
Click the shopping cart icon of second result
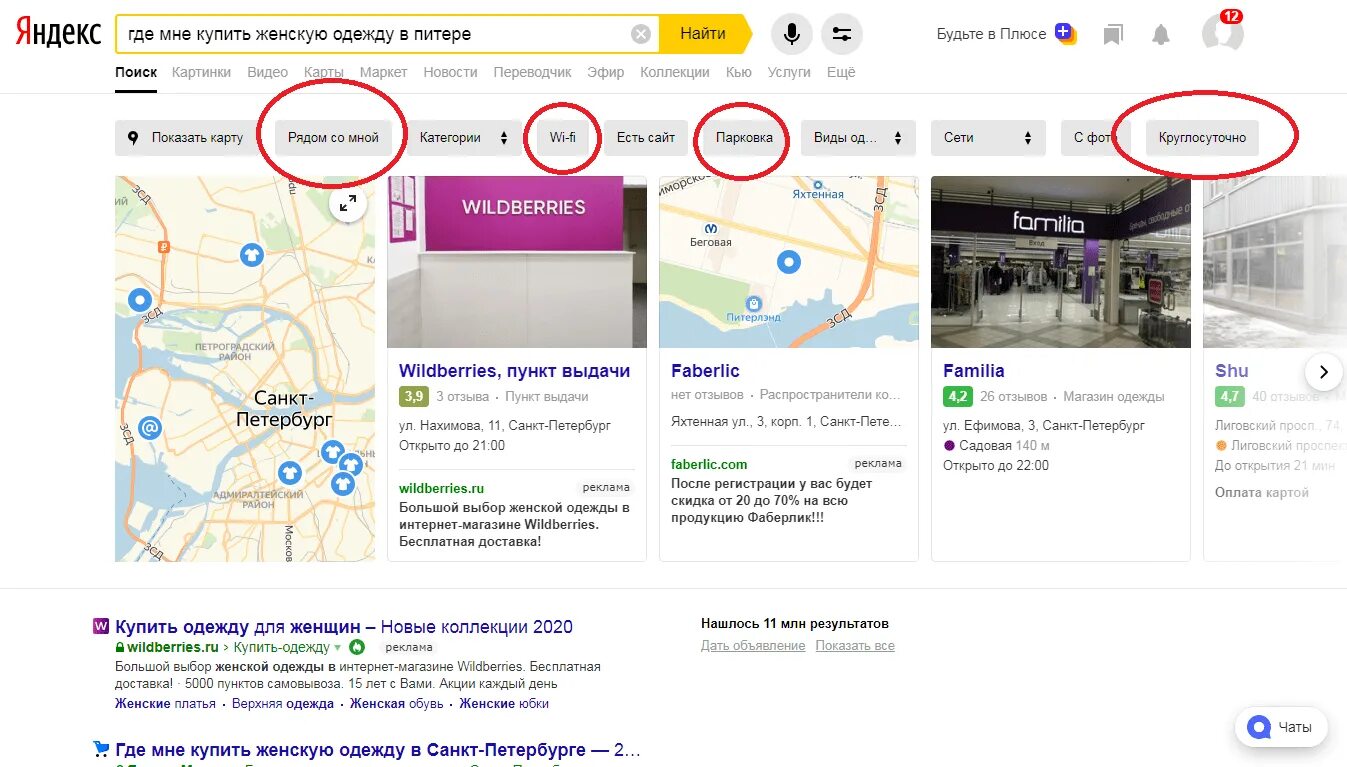[101, 748]
